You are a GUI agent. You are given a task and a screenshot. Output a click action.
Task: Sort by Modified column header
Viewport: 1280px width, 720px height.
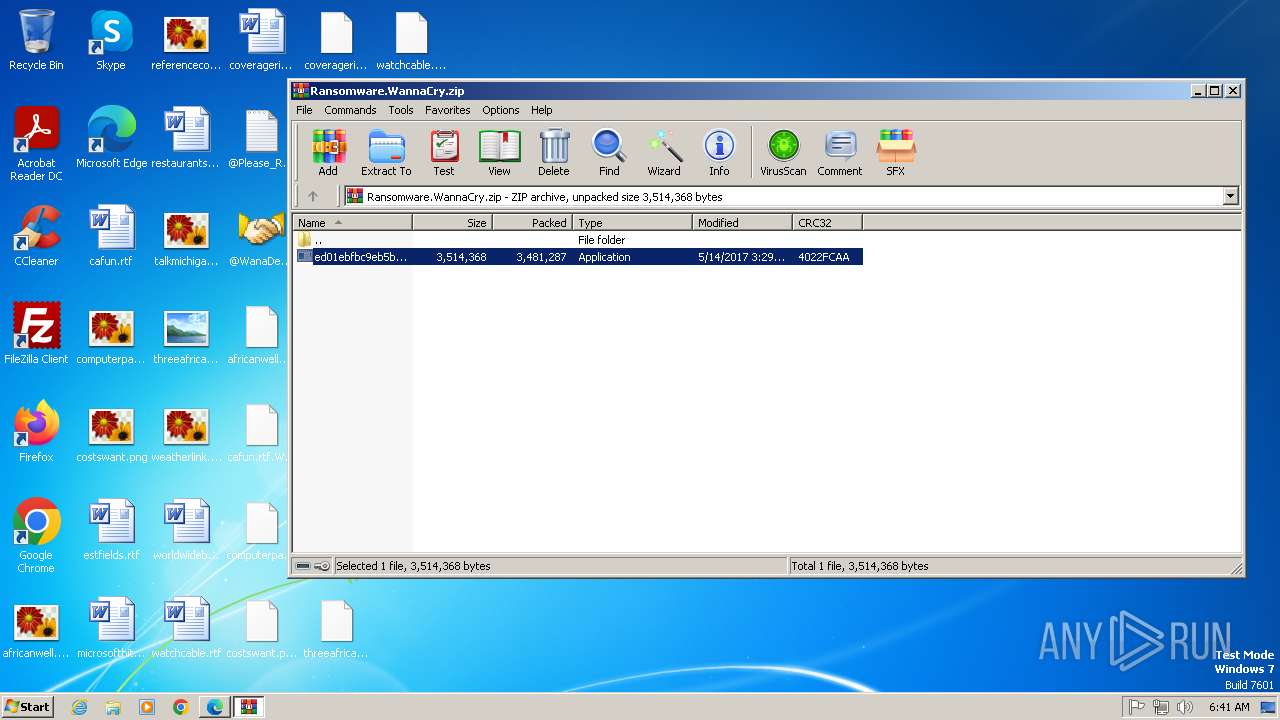pyautogui.click(x=742, y=223)
